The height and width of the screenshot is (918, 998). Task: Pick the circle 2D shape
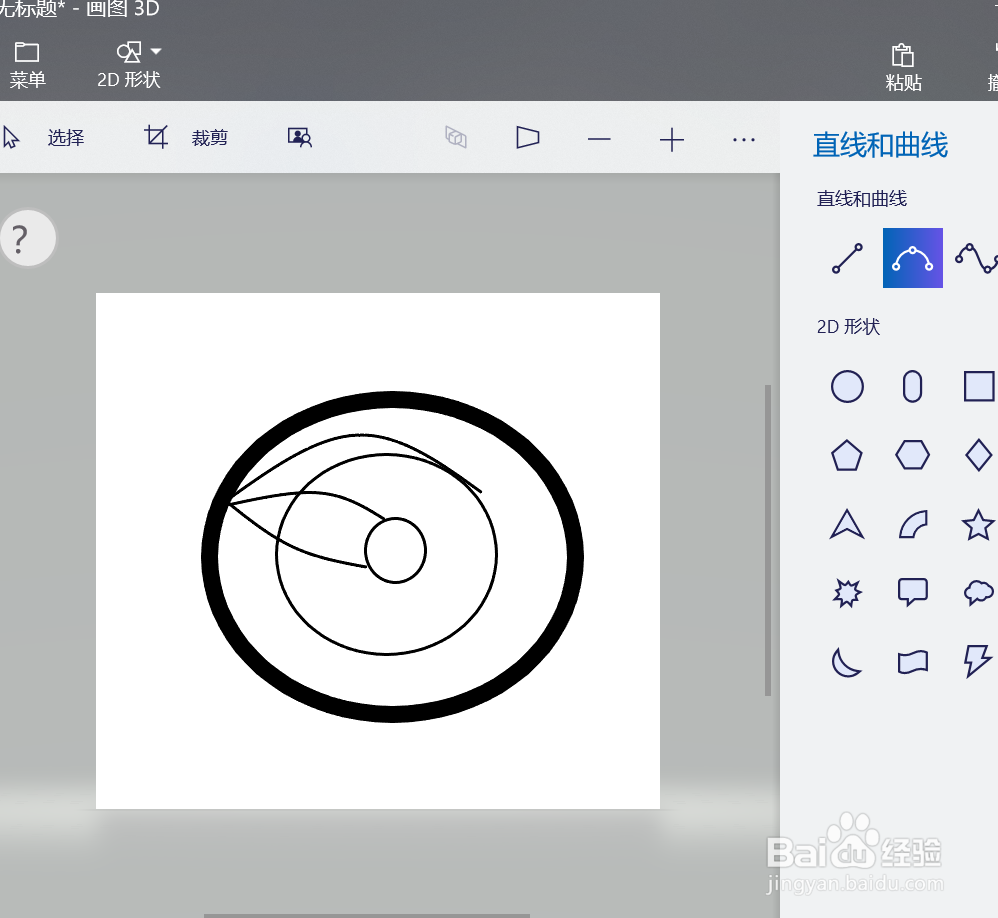click(847, 386)
